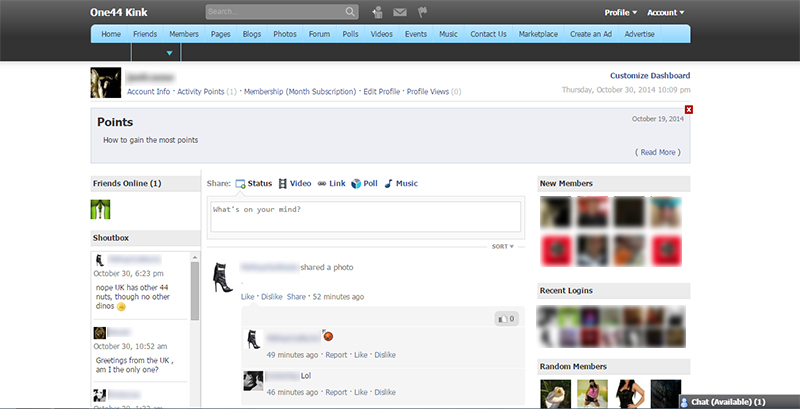Click the search magnifier icon

pyautogui.click(x=350, y=13)
